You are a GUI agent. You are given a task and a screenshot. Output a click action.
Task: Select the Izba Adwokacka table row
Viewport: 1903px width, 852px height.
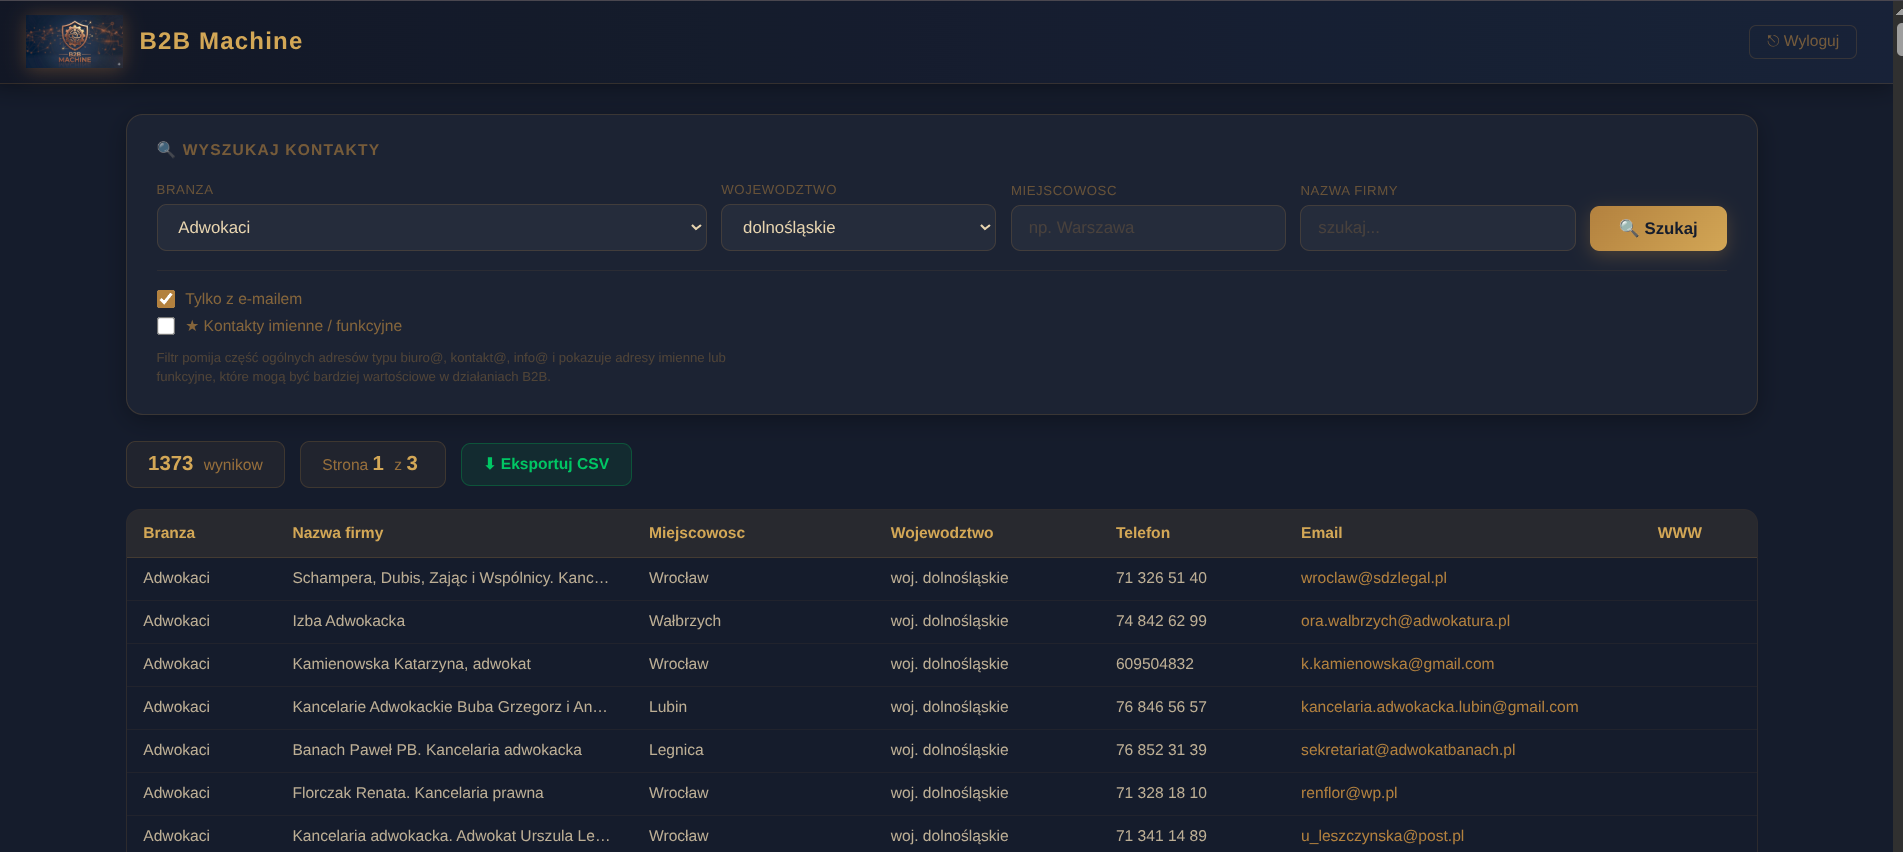click(941, 621)
